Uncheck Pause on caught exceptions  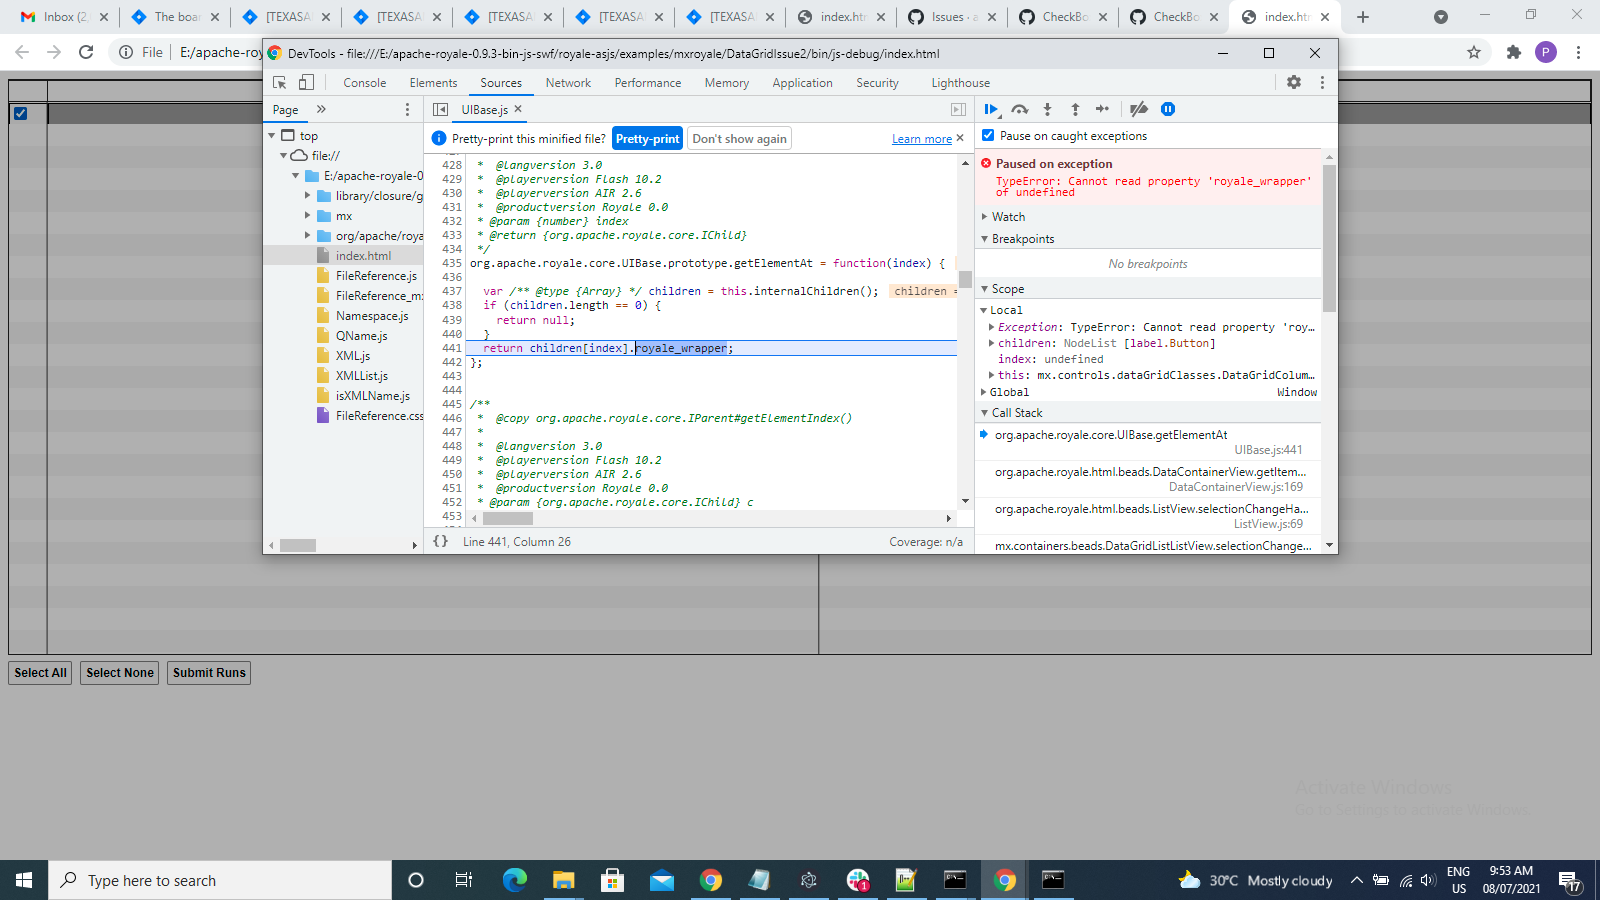pos(988,135)
